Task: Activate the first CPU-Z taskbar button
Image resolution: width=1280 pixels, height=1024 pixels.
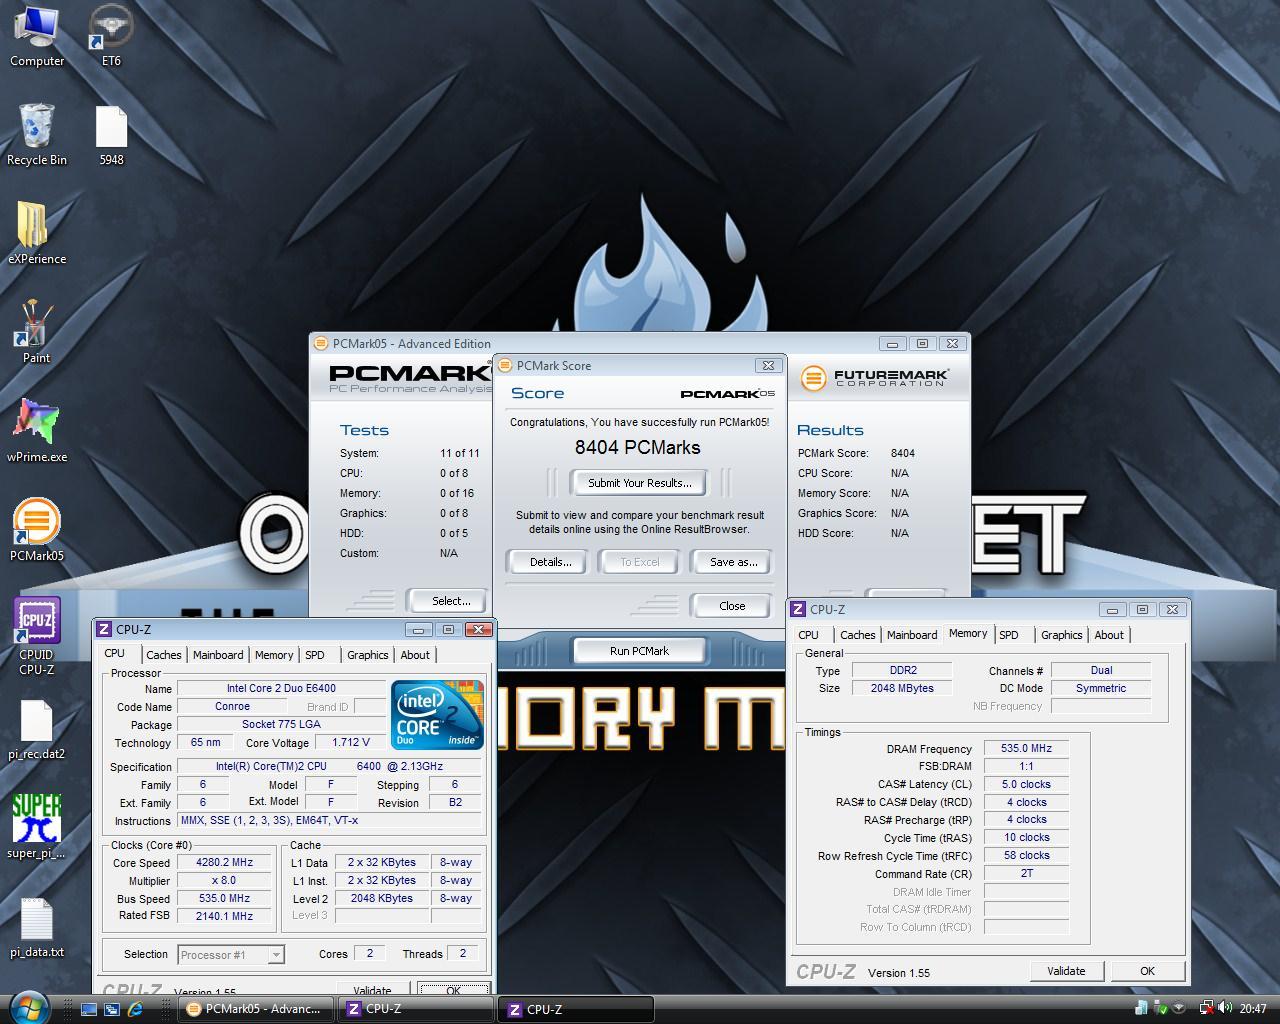Action: [416, 1009]
